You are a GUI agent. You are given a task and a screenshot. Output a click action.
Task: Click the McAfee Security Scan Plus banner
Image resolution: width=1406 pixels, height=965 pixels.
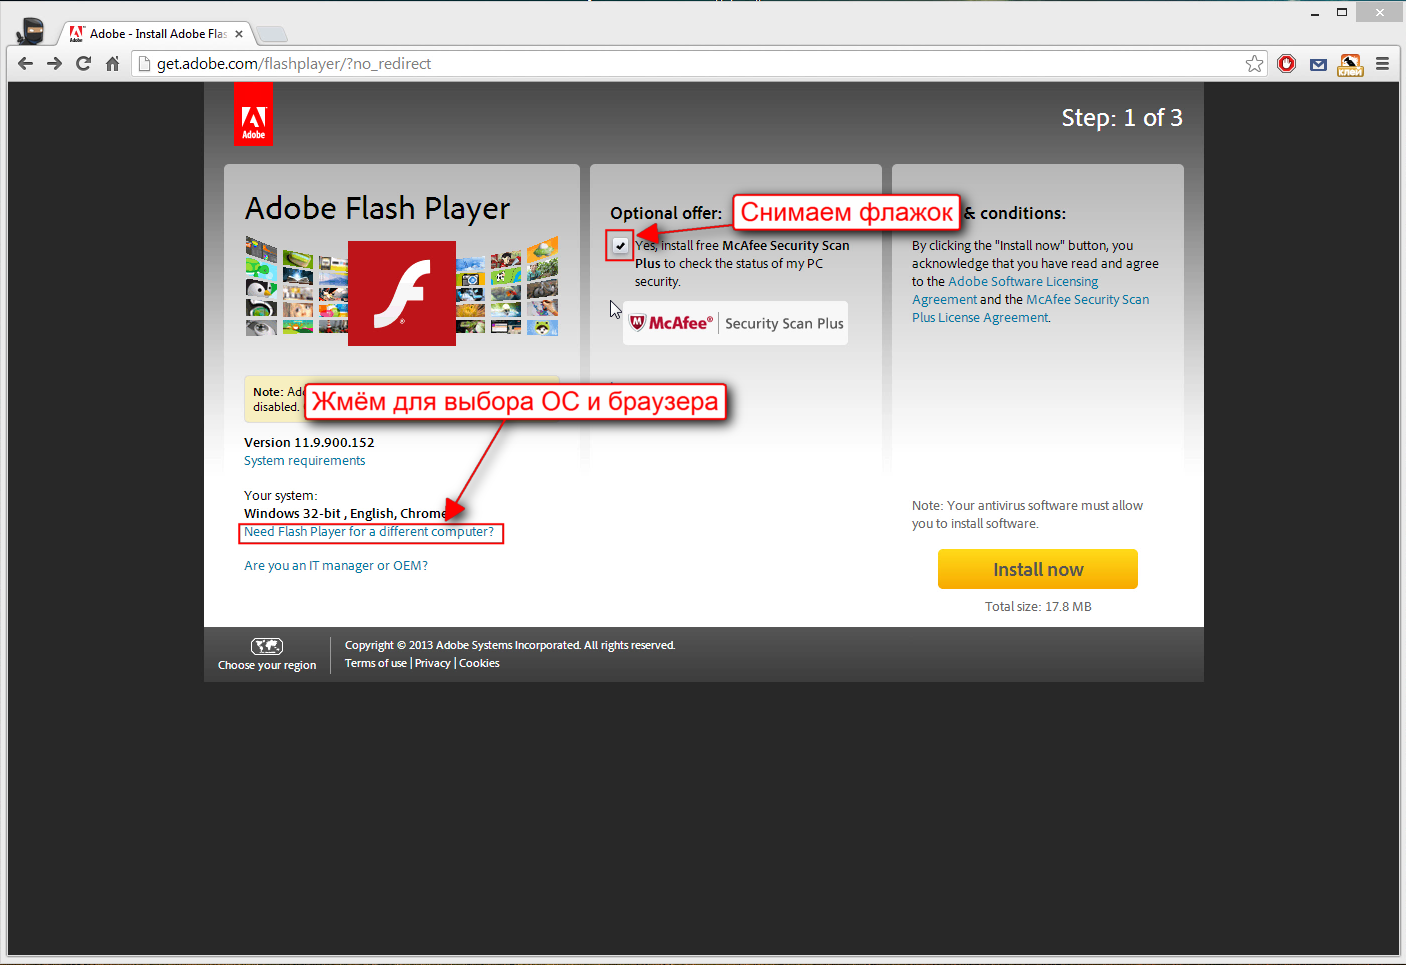click(735, 323)
